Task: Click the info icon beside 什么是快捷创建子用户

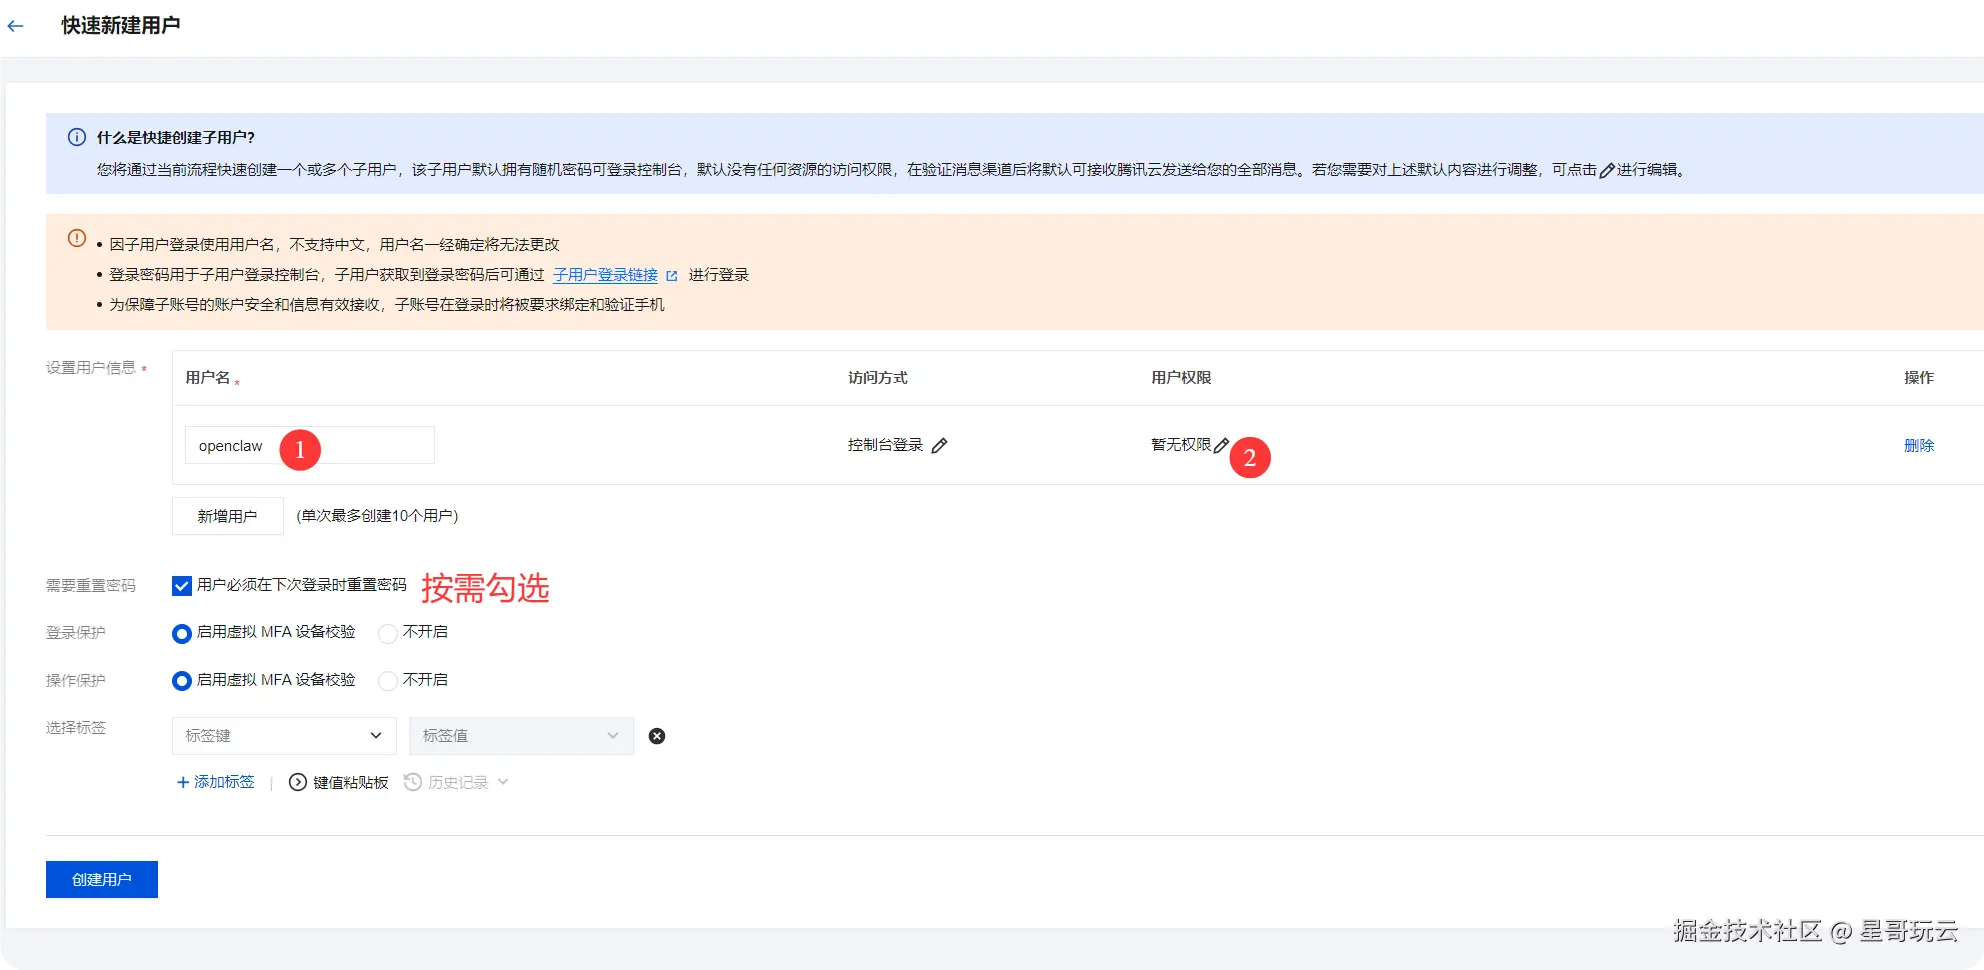Action: (77, 138)
